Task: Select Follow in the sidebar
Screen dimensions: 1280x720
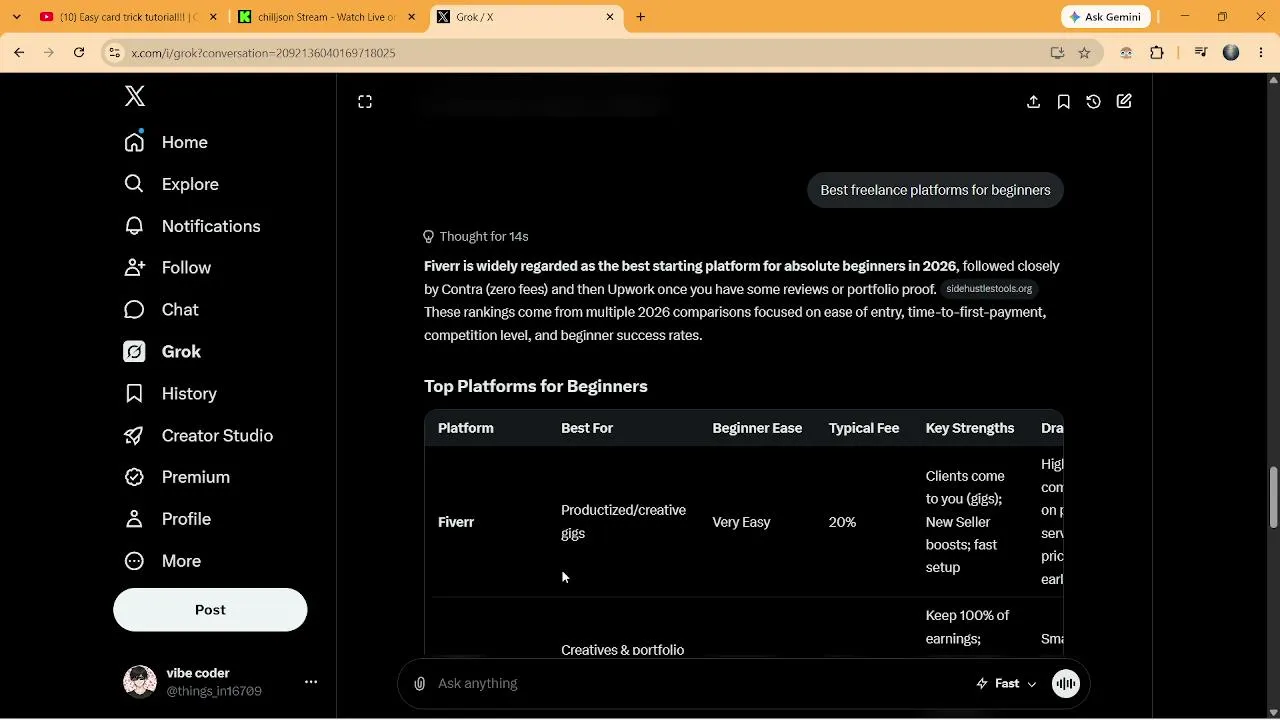Action: click(x=167, y=268)
